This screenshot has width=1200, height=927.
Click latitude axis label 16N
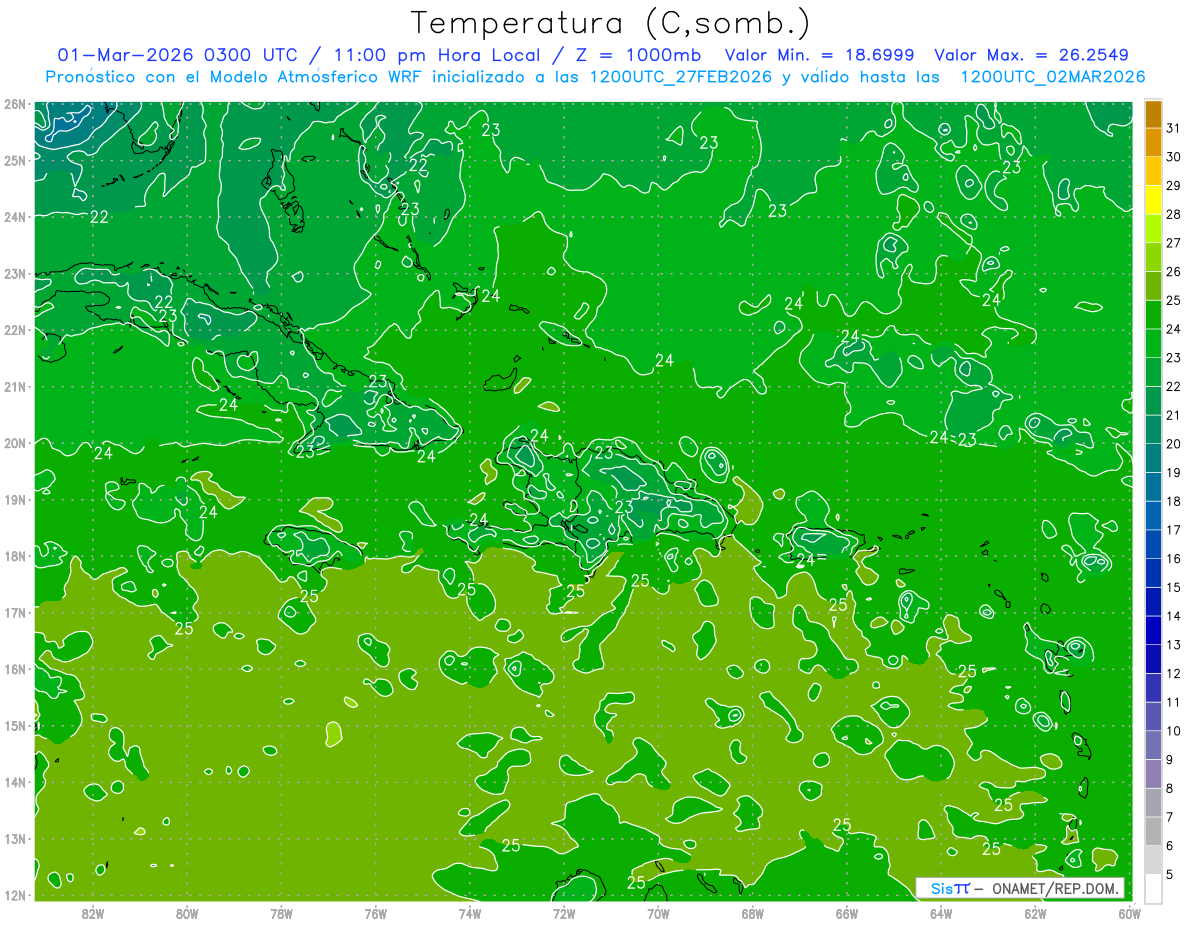pos(15,669)
